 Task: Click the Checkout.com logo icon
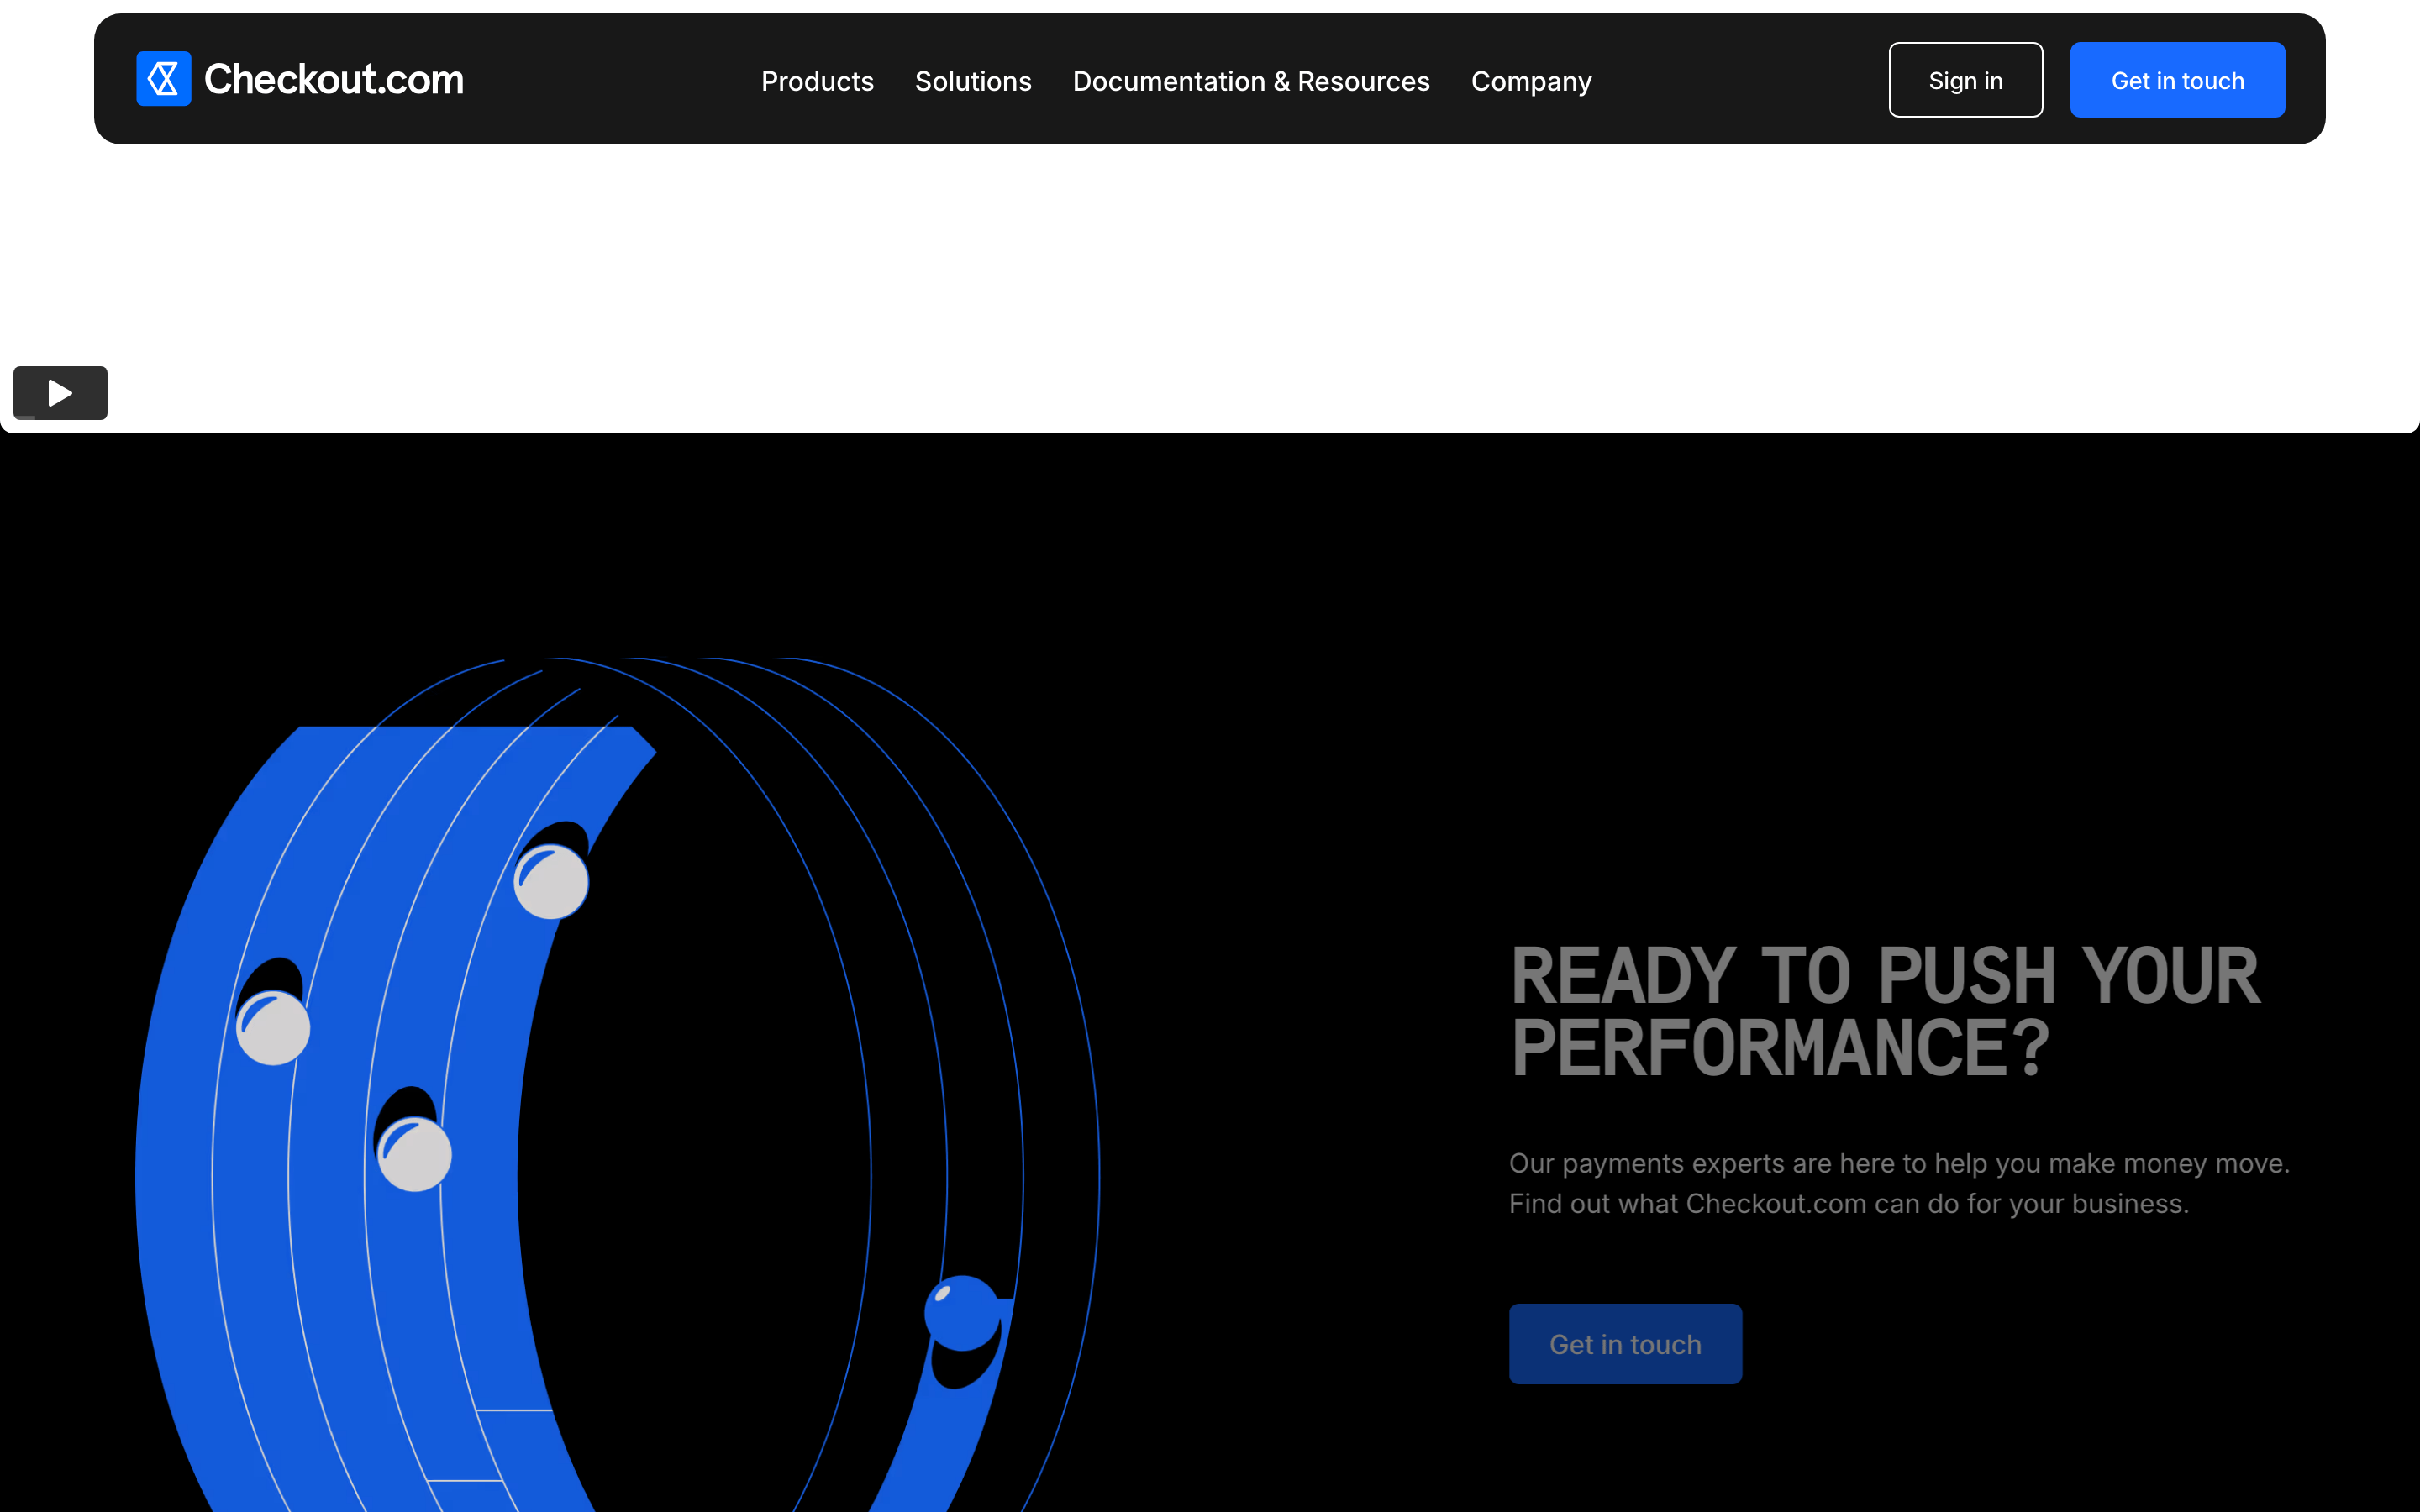(x=163, y=79)
